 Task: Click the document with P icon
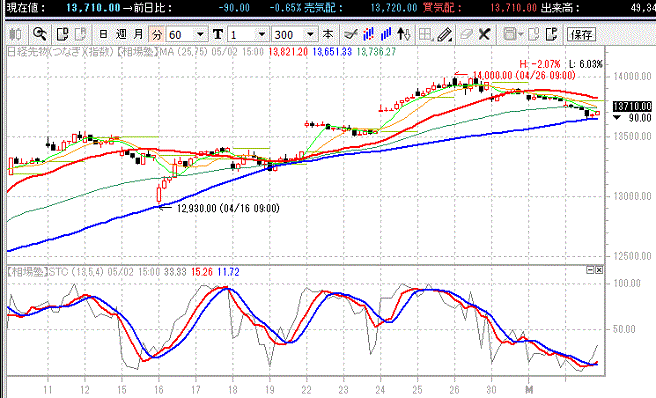(552, 34)
